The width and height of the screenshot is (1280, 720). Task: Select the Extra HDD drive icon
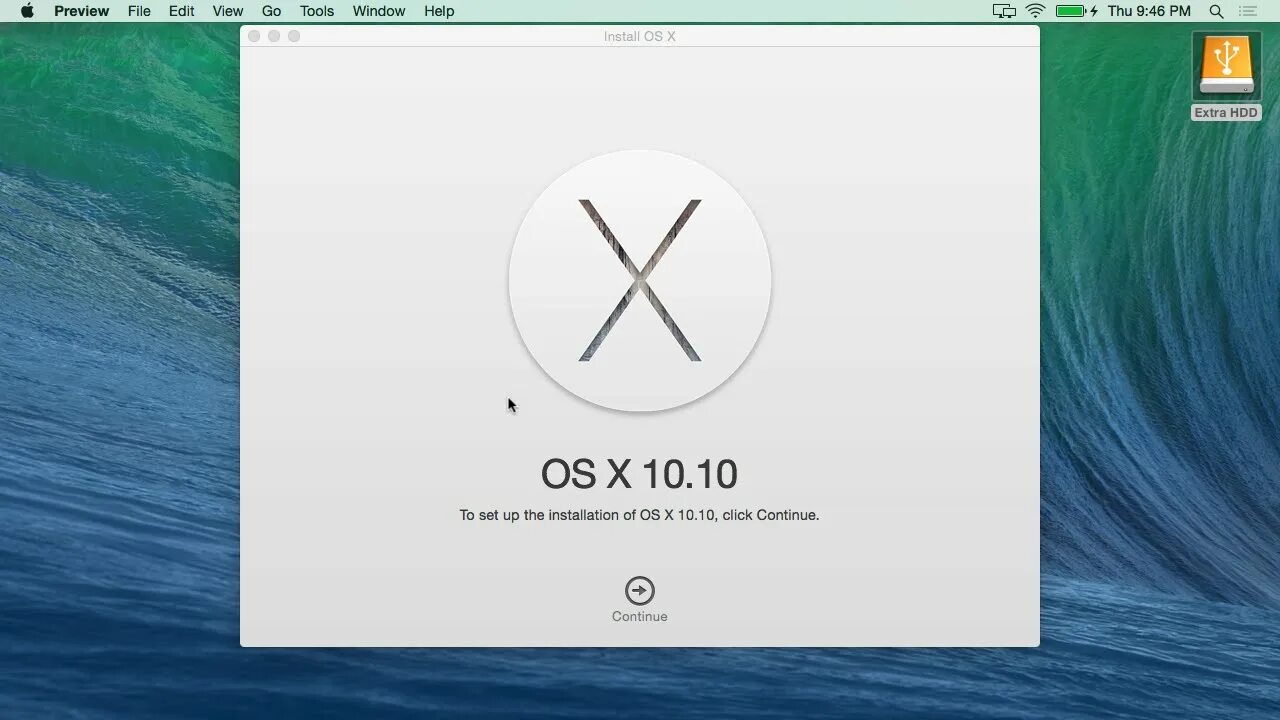[1226, 66]
